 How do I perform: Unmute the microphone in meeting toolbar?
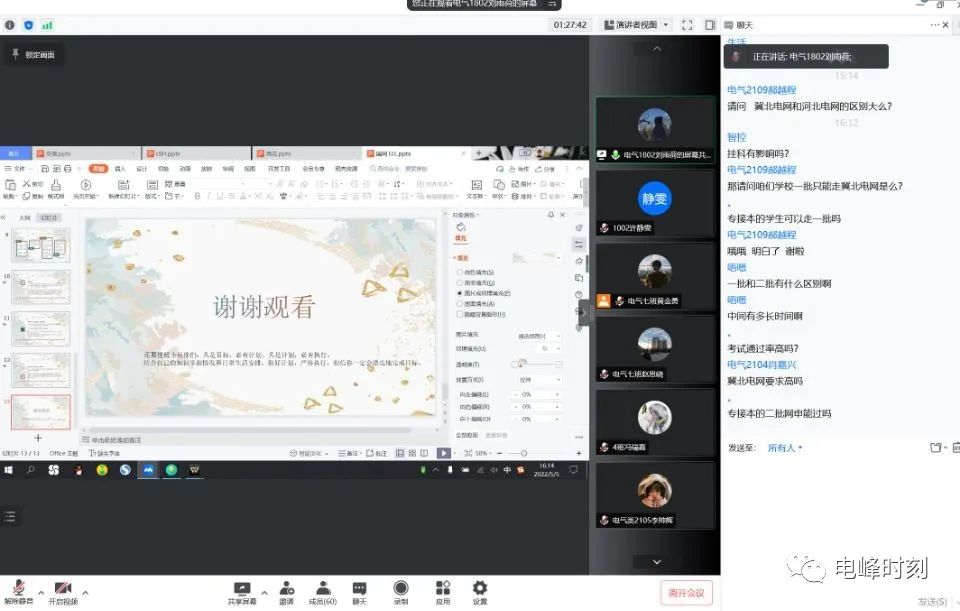click(18, 592)
